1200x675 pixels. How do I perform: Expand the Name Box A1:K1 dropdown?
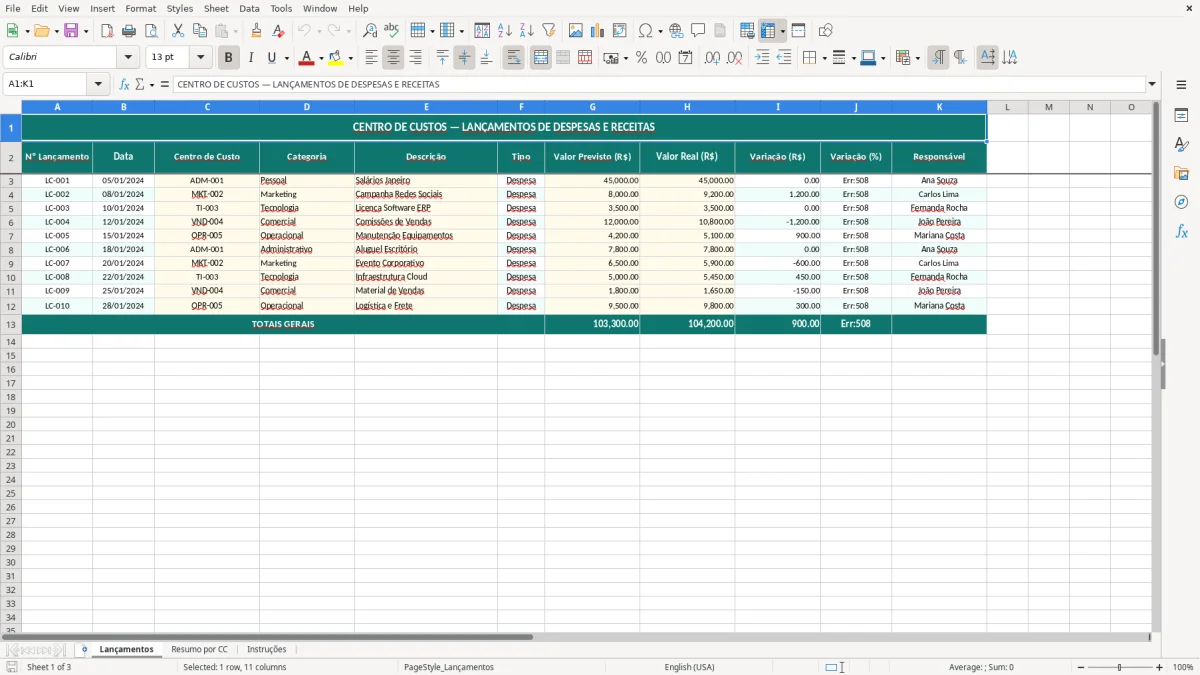pyautogui.click(x=99, y=84)
